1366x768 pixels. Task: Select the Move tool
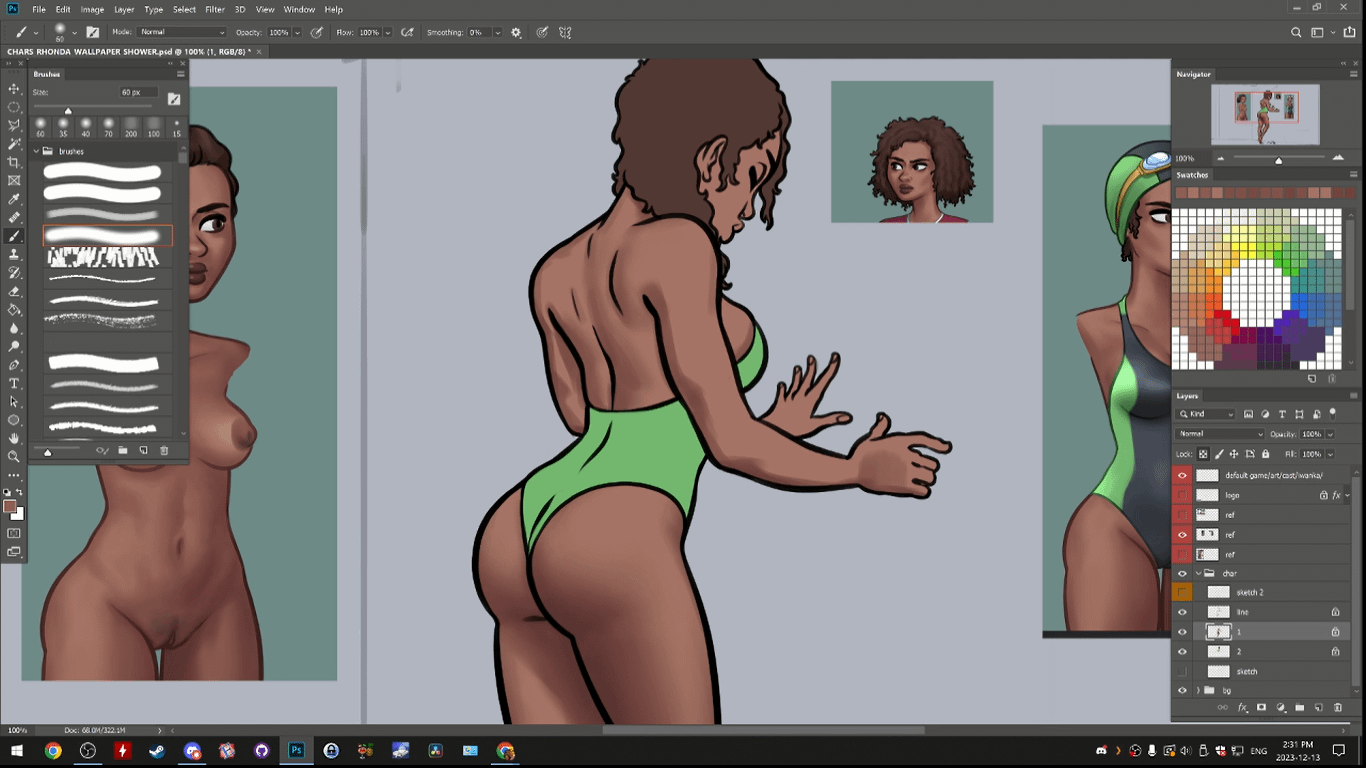pos(14,89)
